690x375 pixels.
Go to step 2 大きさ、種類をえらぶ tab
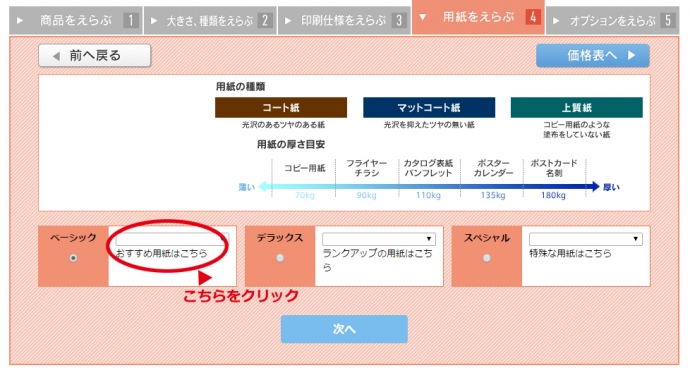coord(210,20)
